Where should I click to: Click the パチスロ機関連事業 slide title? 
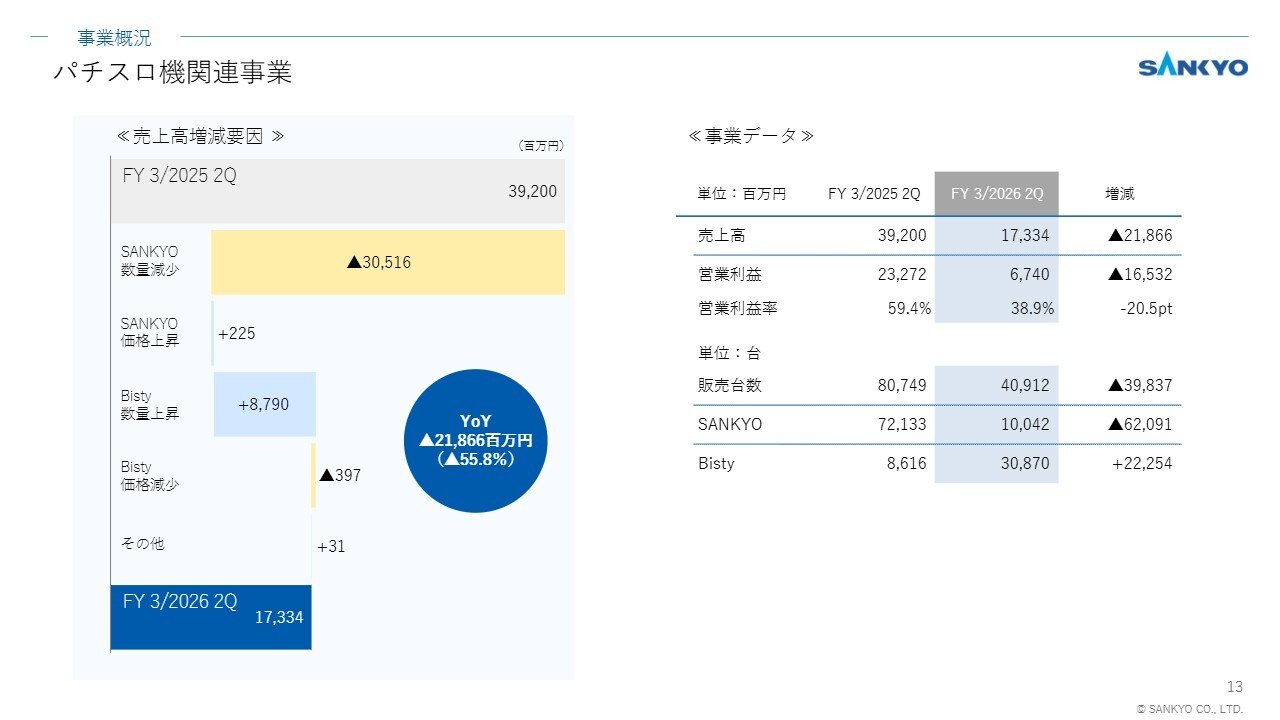(x=172, y=73)
